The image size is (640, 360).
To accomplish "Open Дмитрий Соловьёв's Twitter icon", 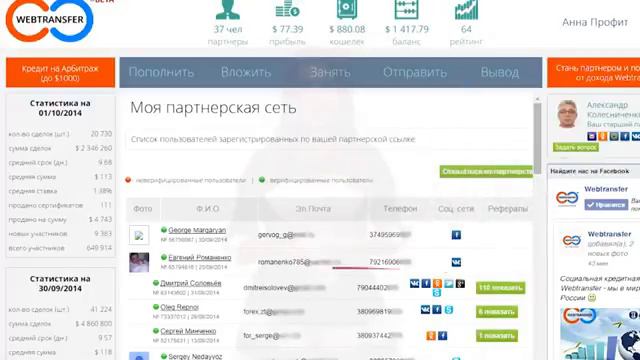I will click(x=449, y=283).
